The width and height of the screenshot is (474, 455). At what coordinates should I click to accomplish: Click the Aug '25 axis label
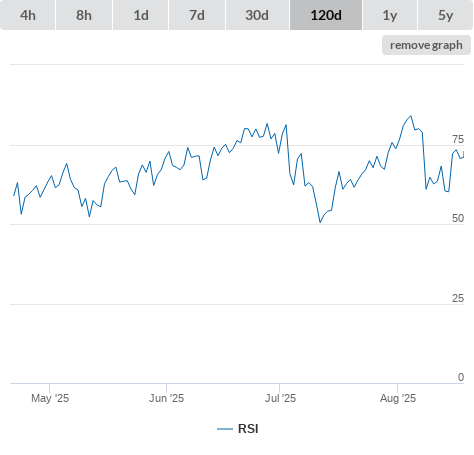398,398
